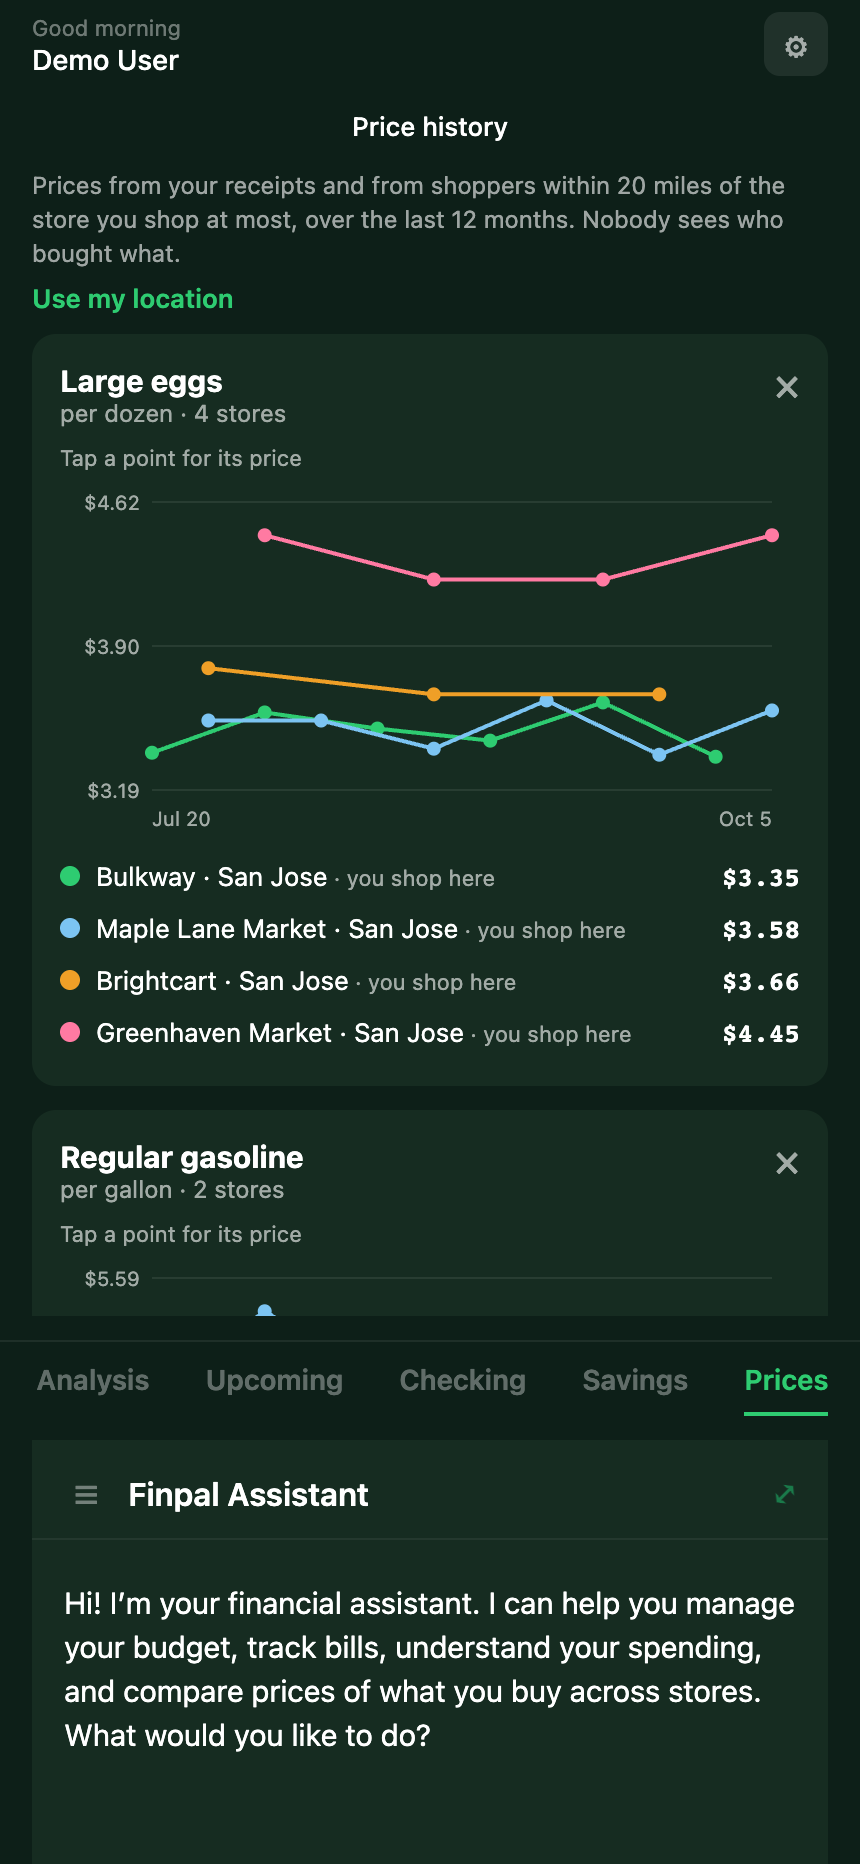Tap the last orange Brightcart data point

659,694
